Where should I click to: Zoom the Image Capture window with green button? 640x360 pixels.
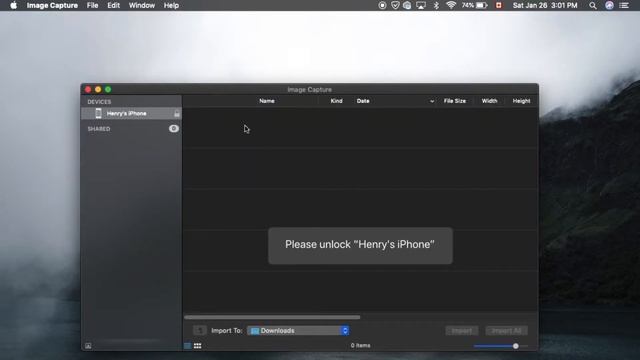click(x=108, y=89)
